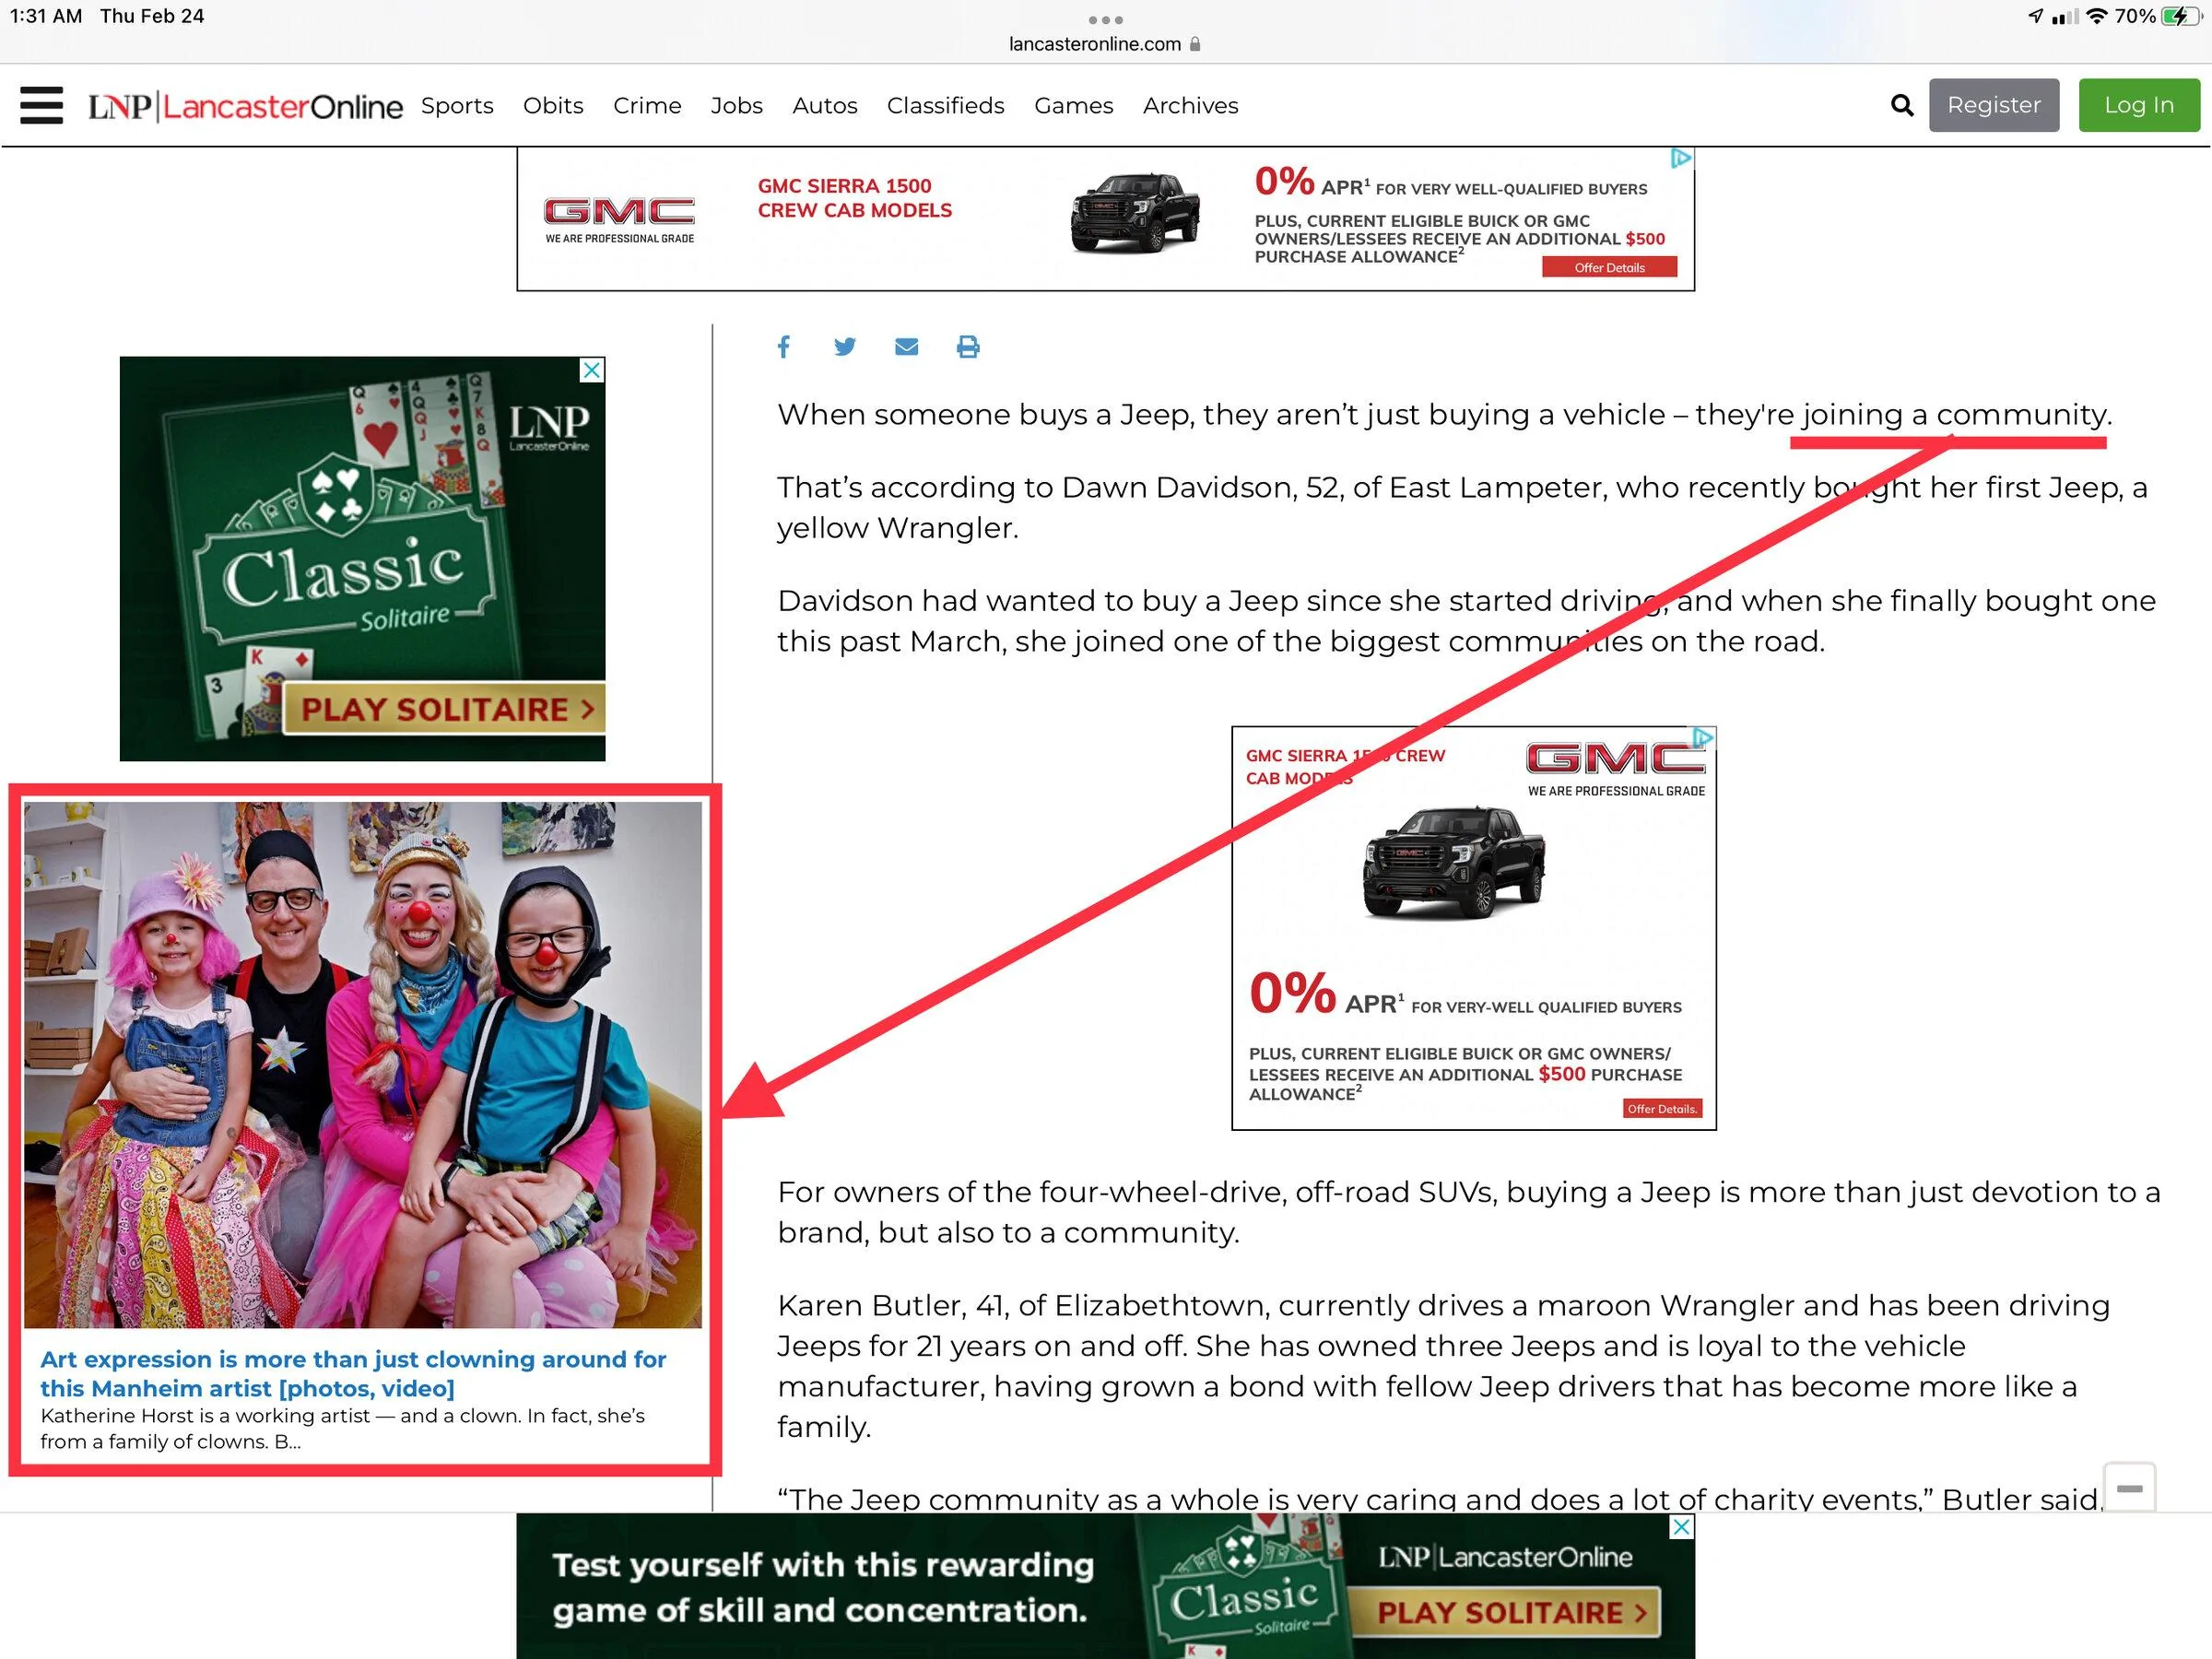Share article via Twitter icon
Image resolution: width=2212 pixels, height=1659 pixels.
click(x=845, y=347)
